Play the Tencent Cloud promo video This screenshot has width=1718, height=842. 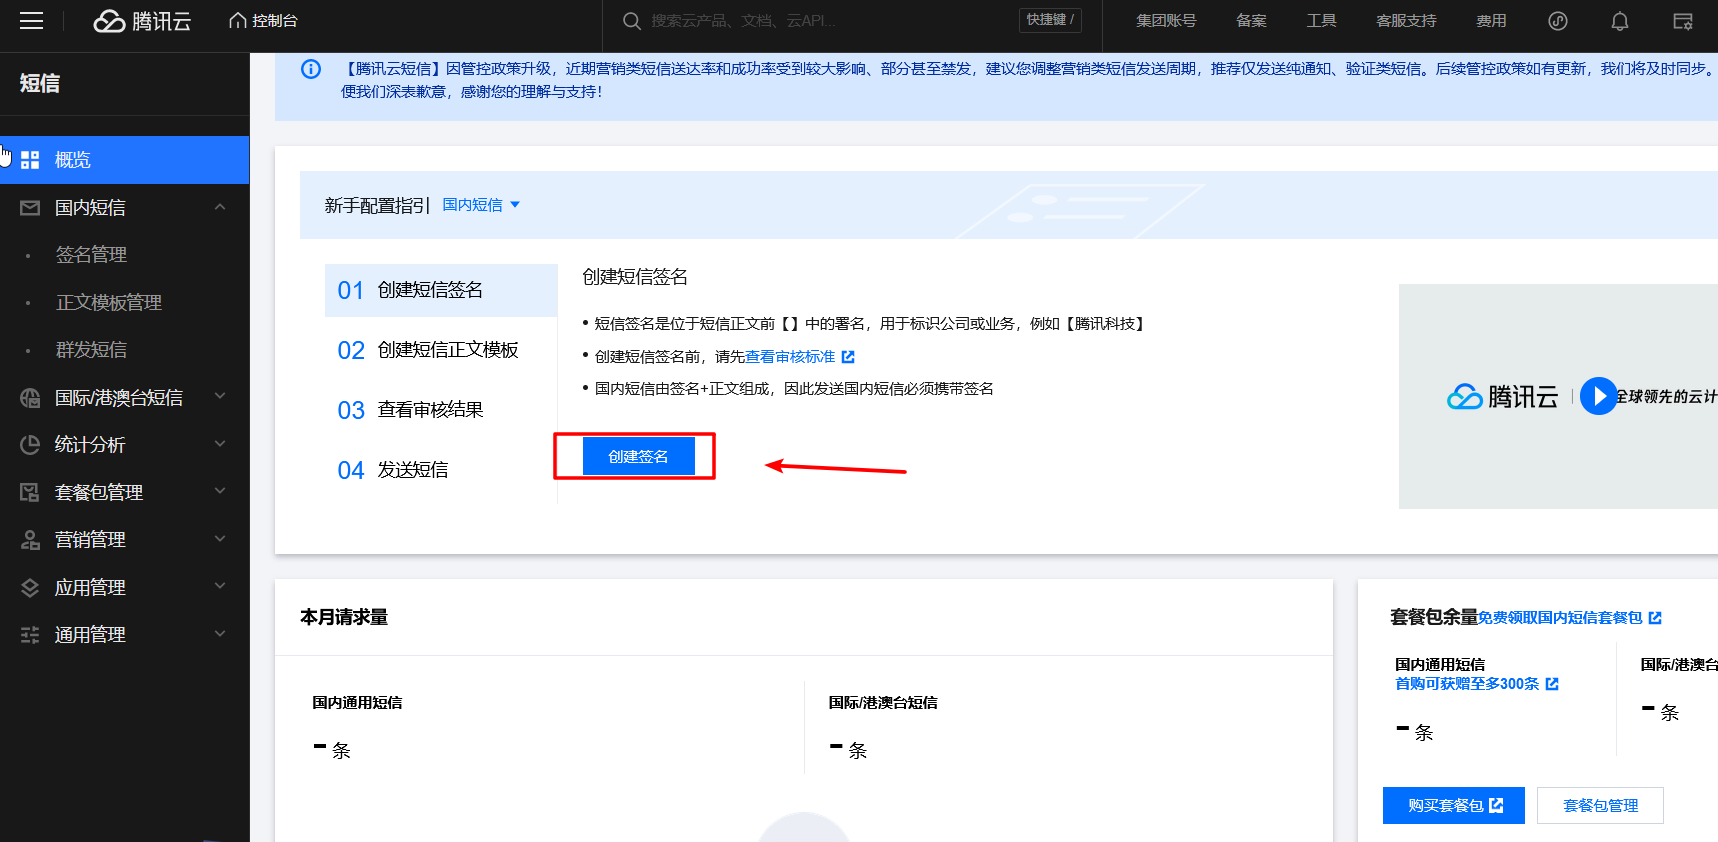coord(1598,396)
